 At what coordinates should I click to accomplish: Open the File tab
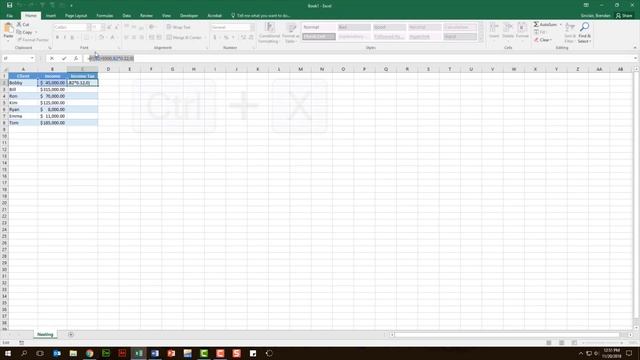click(9, 16)
